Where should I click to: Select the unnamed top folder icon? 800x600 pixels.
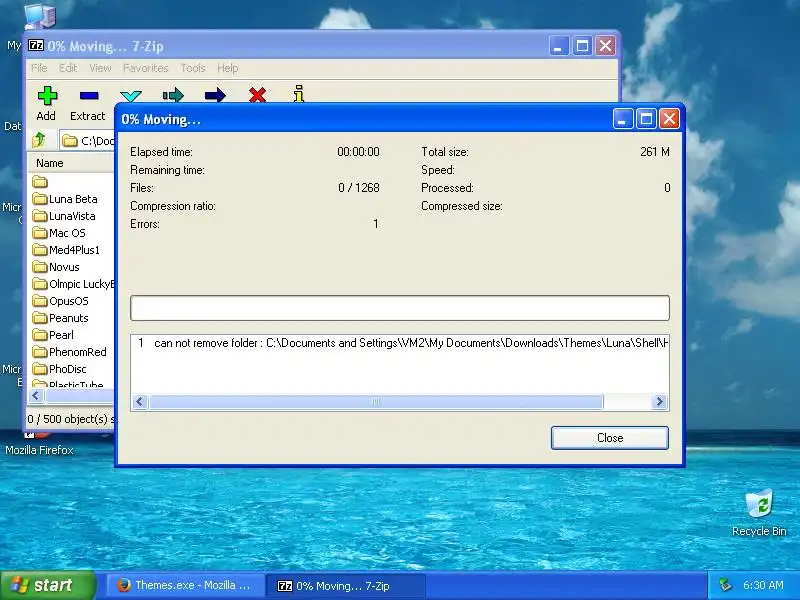[x=40, y=182]
